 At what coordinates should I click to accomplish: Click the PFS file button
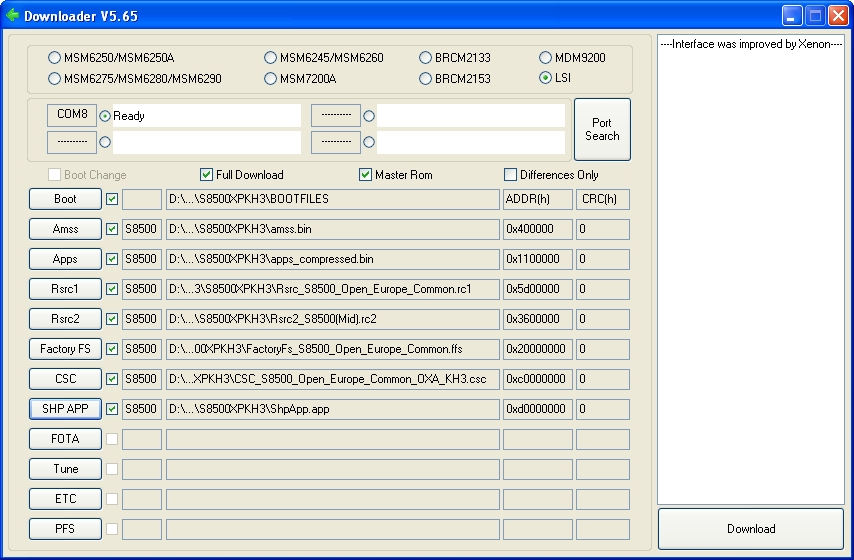point(65,528)
